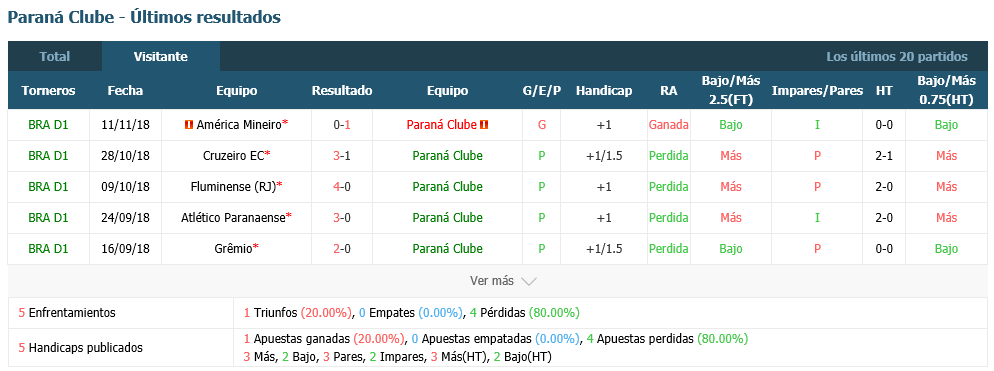Image resolution: width=994 pixels, height=371 pixels.
Task: Click Los últimos 20 partidos label
Action: [x=896, y=56]
